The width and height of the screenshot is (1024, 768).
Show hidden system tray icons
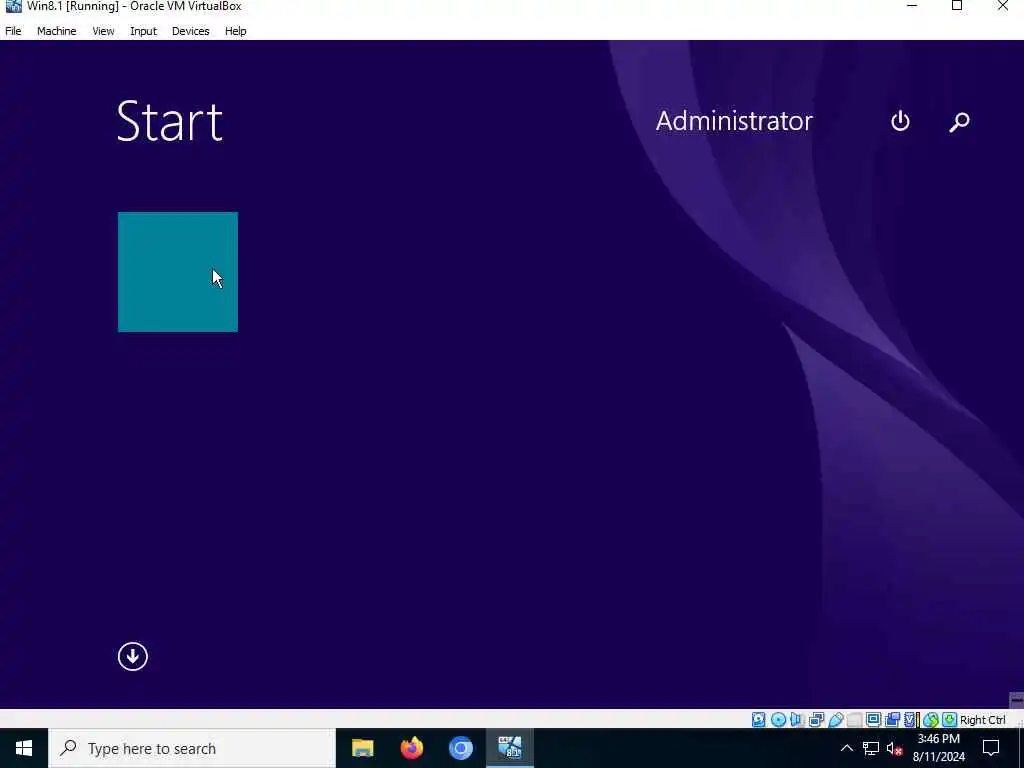[x=846, y=748]
